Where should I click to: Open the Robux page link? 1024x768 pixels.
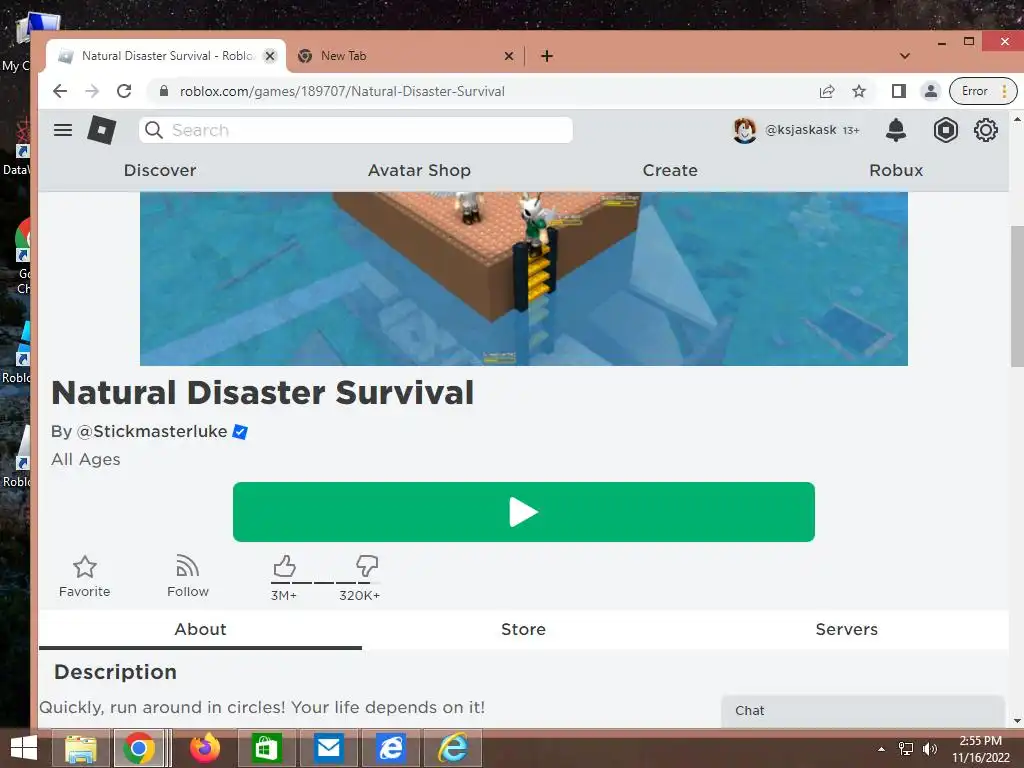pos(896,170)
